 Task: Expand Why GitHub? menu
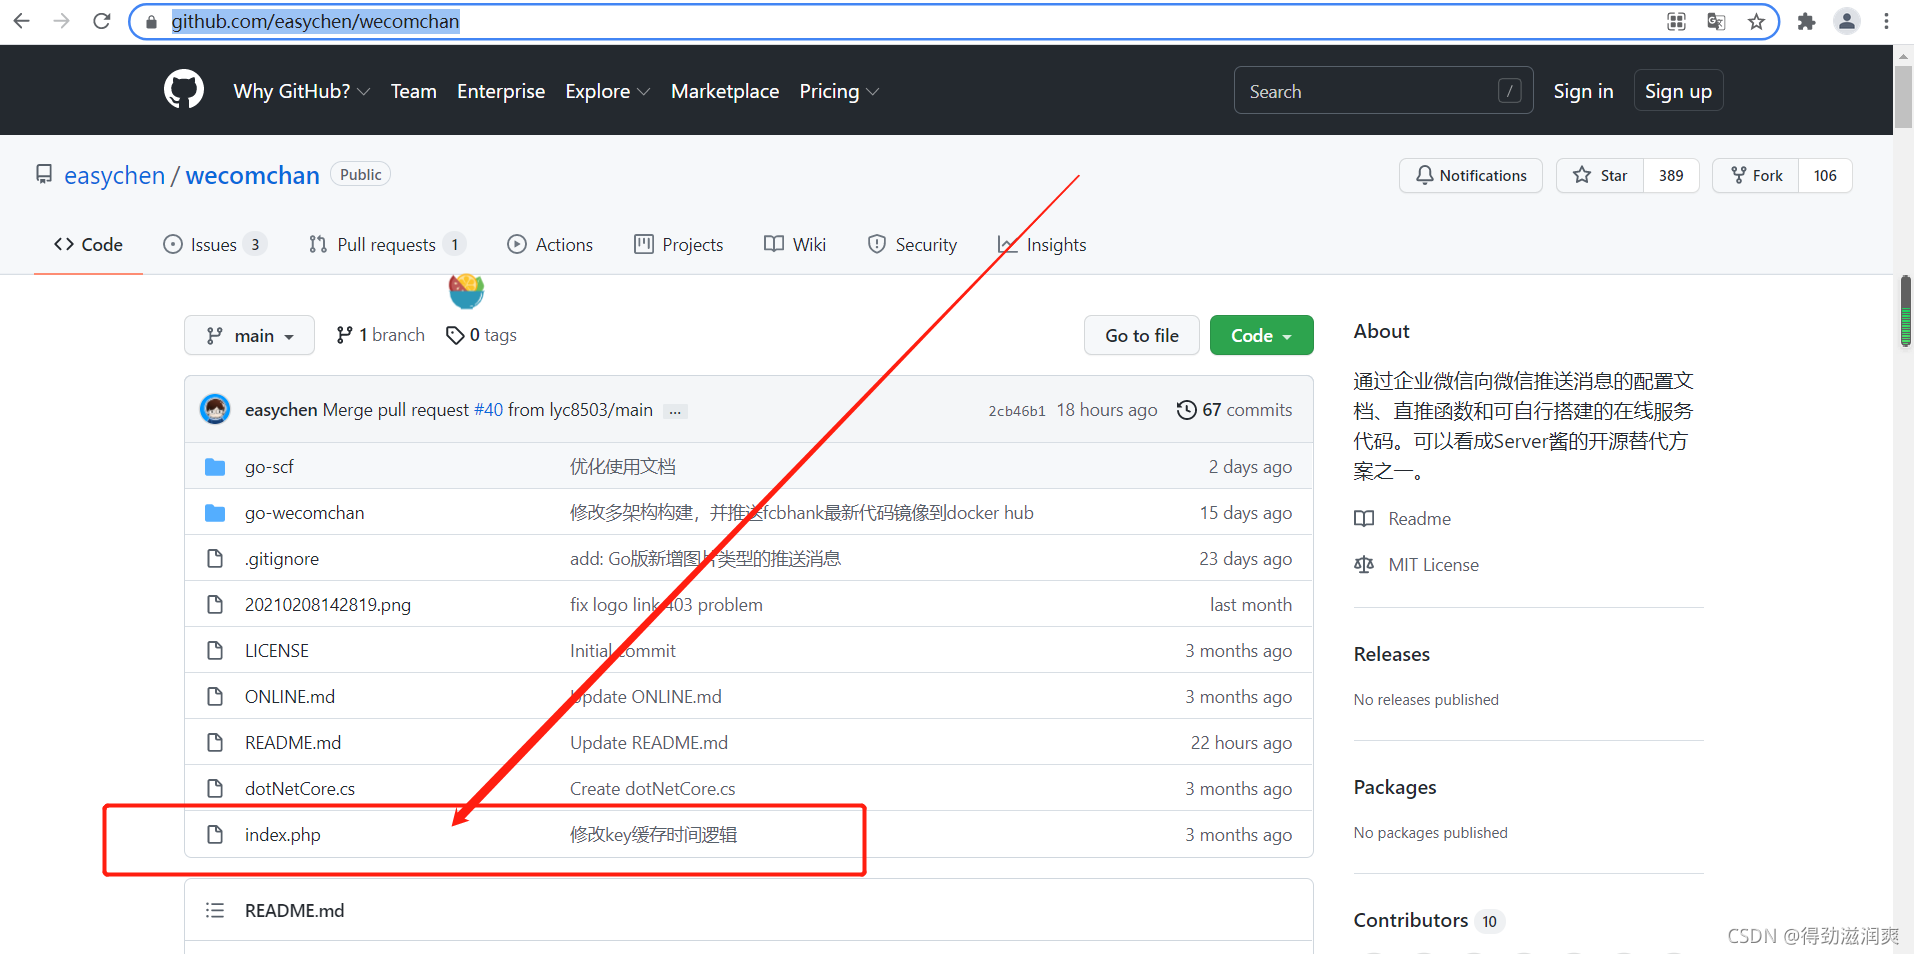coord(301,91)
